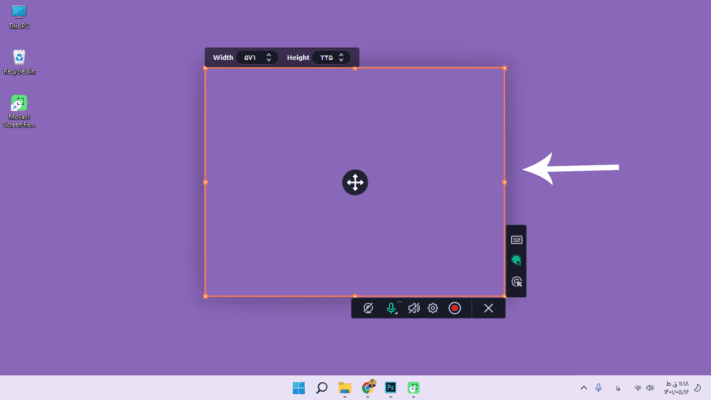Screen dimensions: 711x400
Task: Toggle microphone recording in recorder toolbar
Action: [x=391, y=308]
